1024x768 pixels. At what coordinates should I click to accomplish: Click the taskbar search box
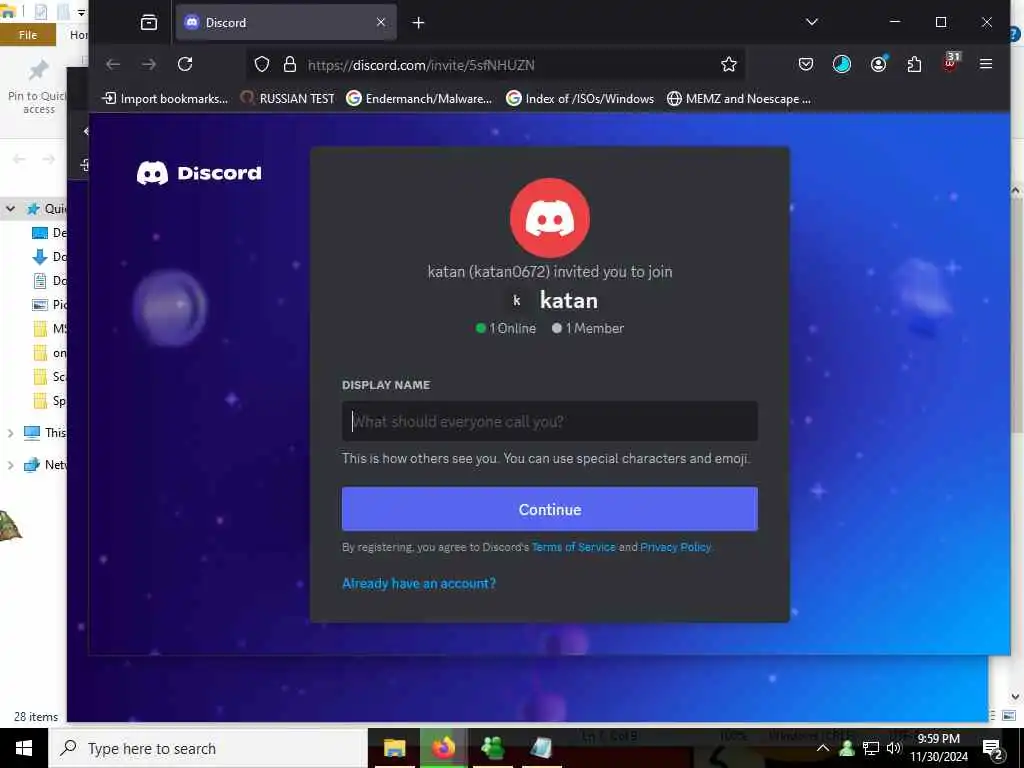208,748
